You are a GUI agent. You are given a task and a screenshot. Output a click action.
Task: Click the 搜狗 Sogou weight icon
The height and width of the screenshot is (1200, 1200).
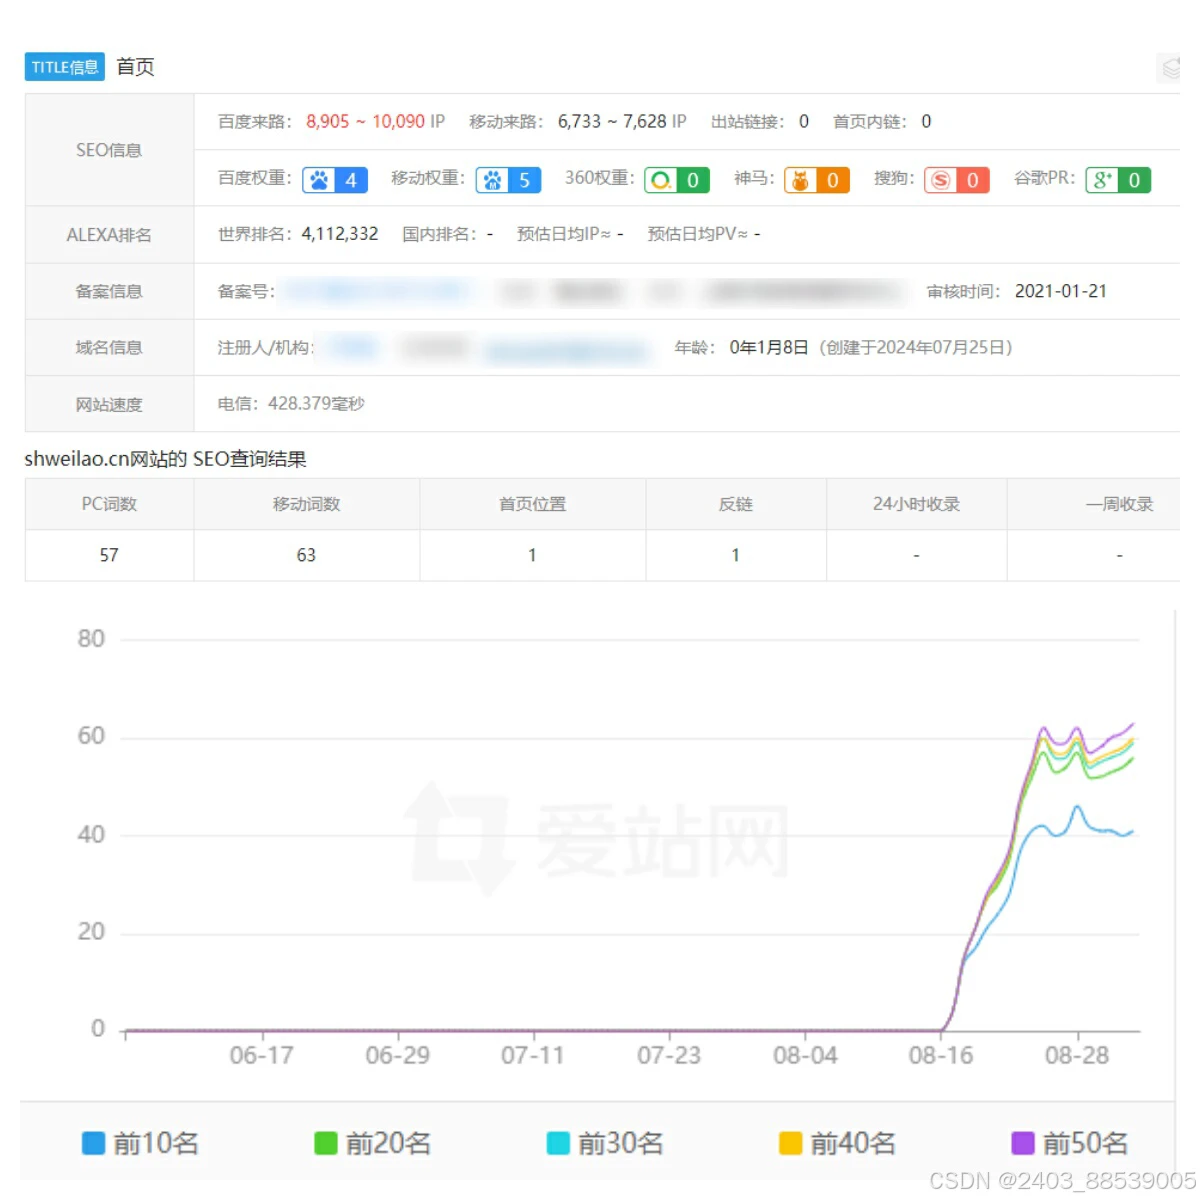coord(942,180)
